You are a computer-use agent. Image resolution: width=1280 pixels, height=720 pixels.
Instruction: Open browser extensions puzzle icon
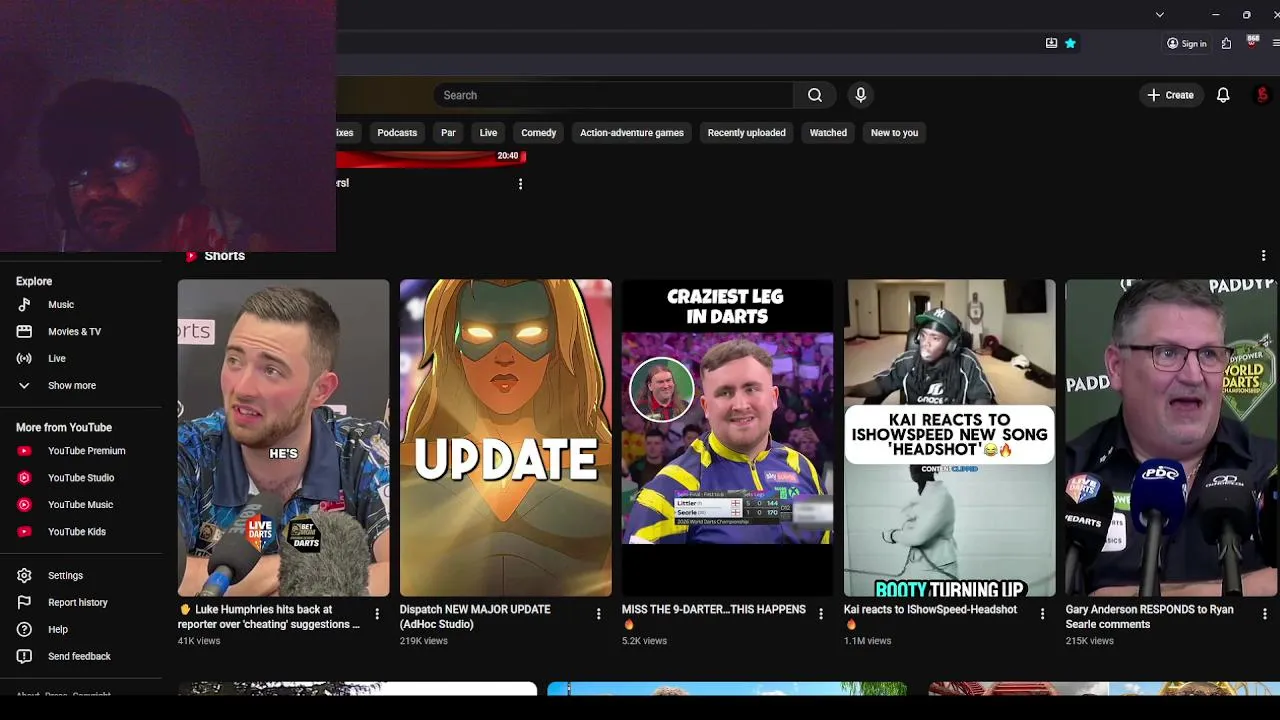(x=1226, y=43)
